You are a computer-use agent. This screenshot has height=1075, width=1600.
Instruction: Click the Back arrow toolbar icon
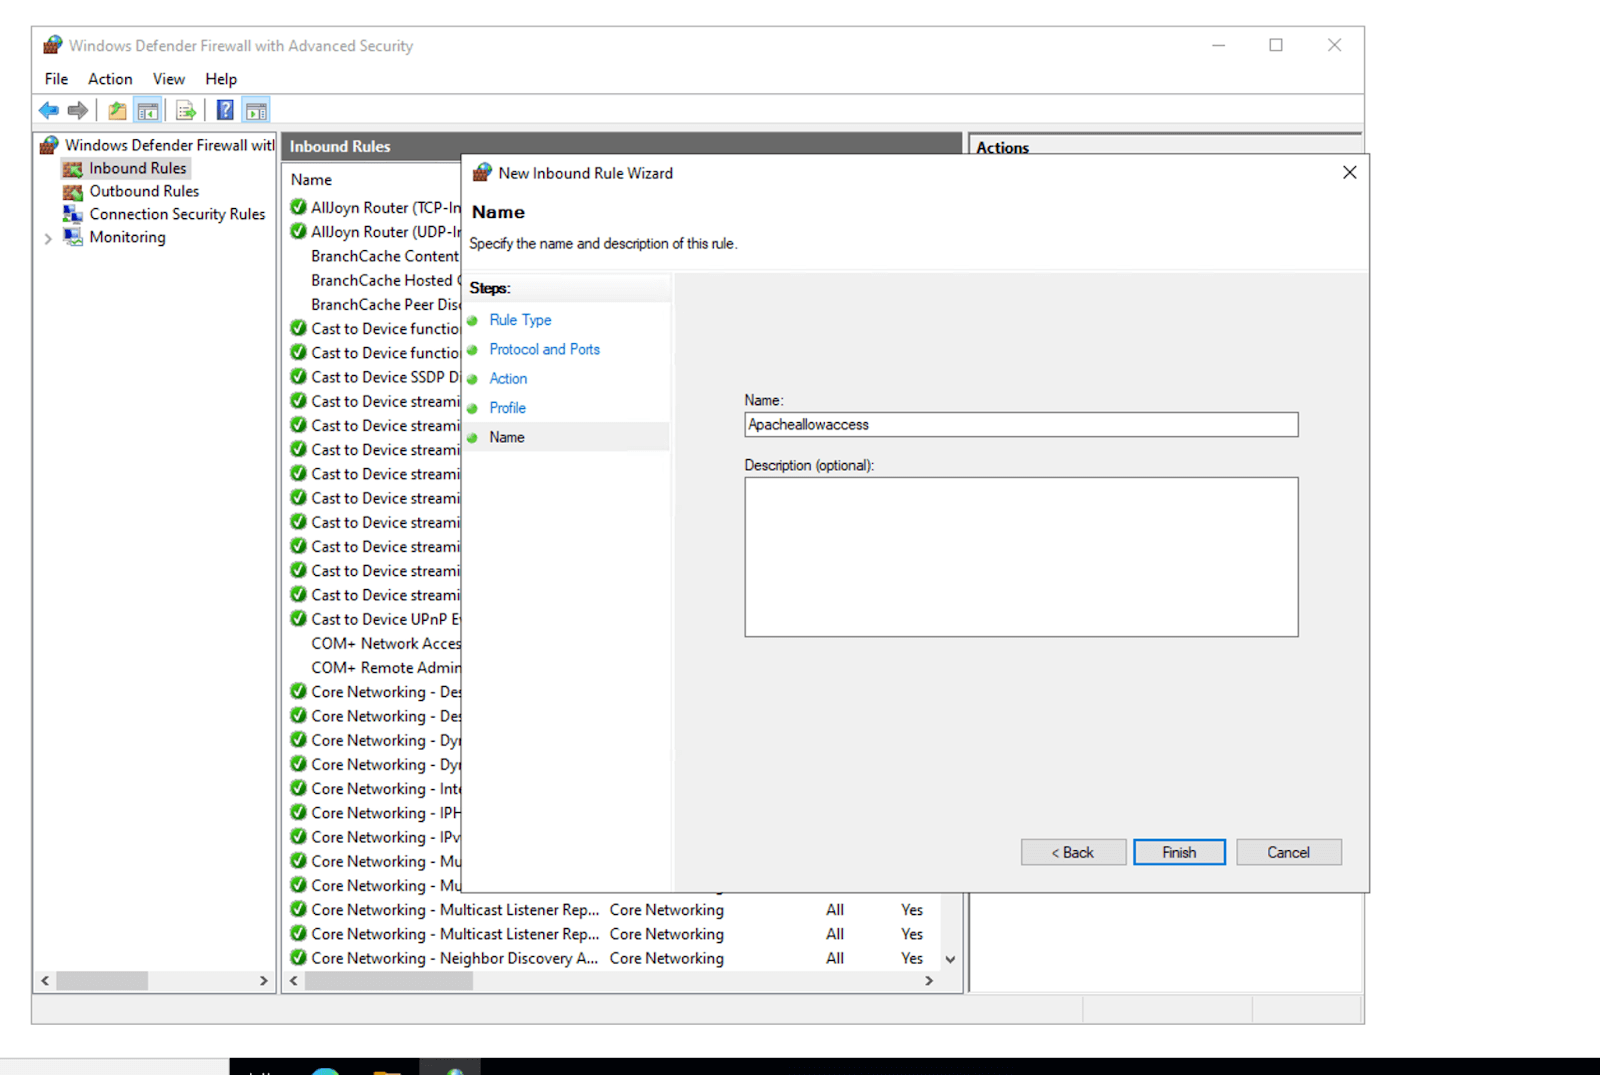point(48,110)
